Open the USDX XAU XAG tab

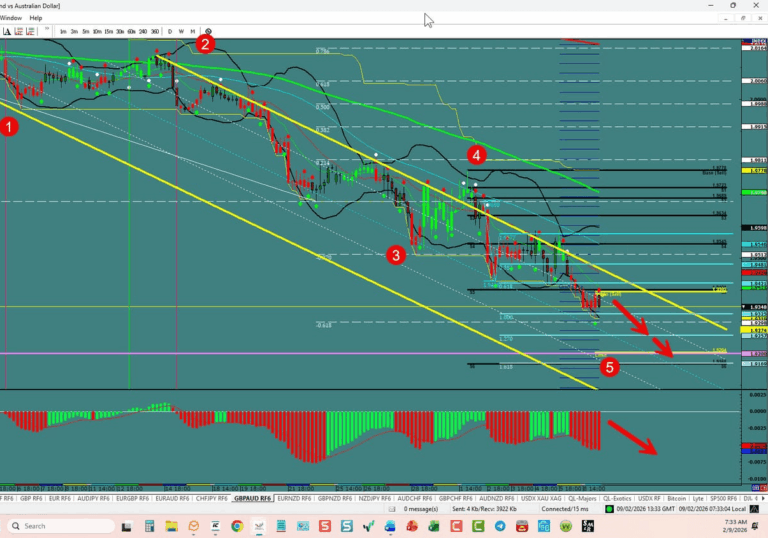[541, 498]
